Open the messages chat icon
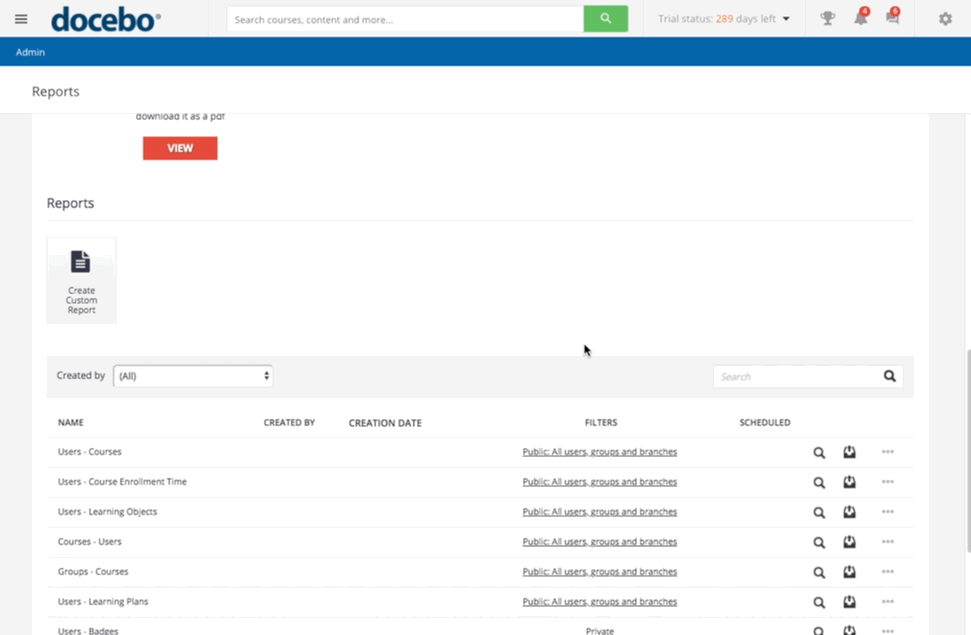971x635 pixels. coord(892,19)
